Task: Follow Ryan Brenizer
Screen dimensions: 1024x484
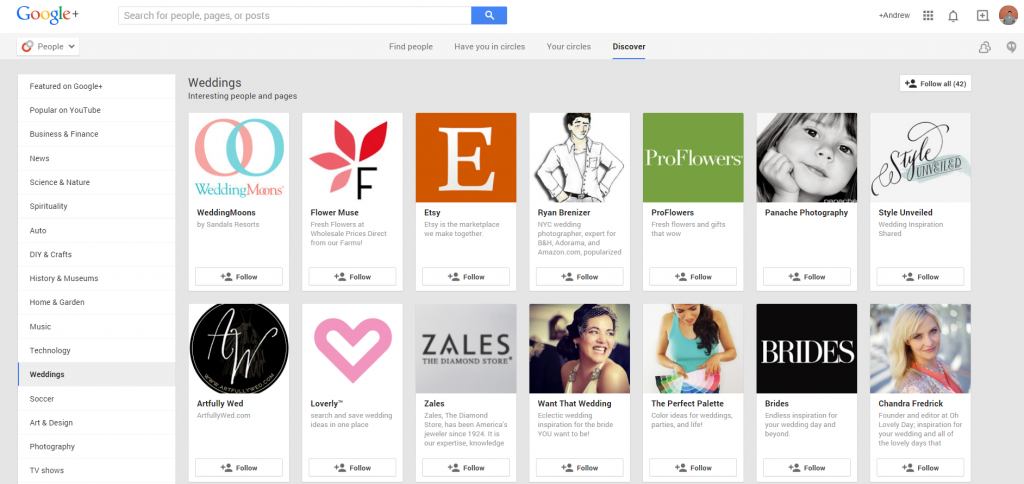Action: (x=580, y=277)
